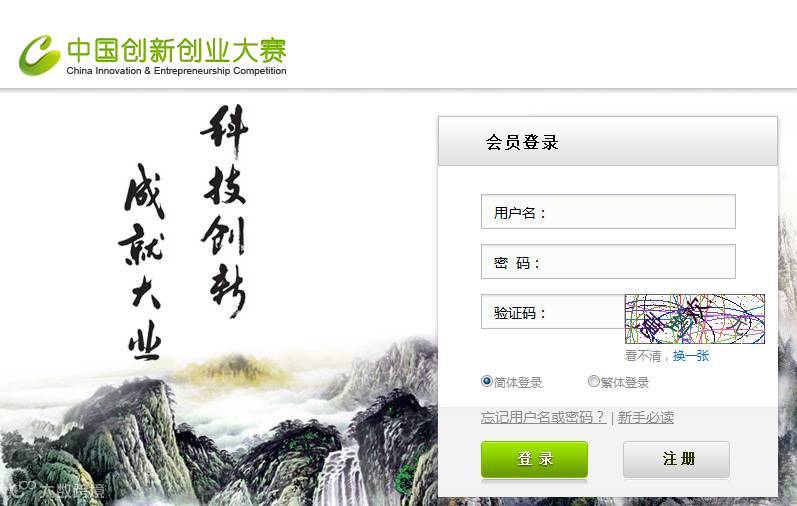Click the 科技创新 calligraphy text

[x=225, y=211]
